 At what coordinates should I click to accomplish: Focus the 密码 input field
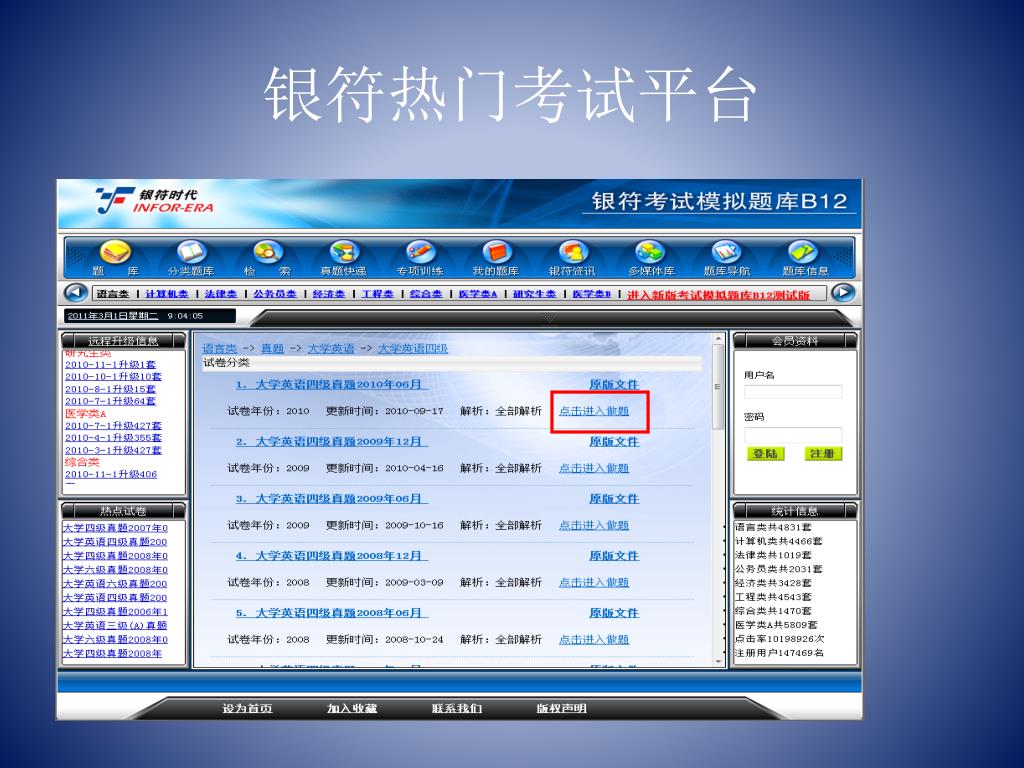click(x=793, y=434)
